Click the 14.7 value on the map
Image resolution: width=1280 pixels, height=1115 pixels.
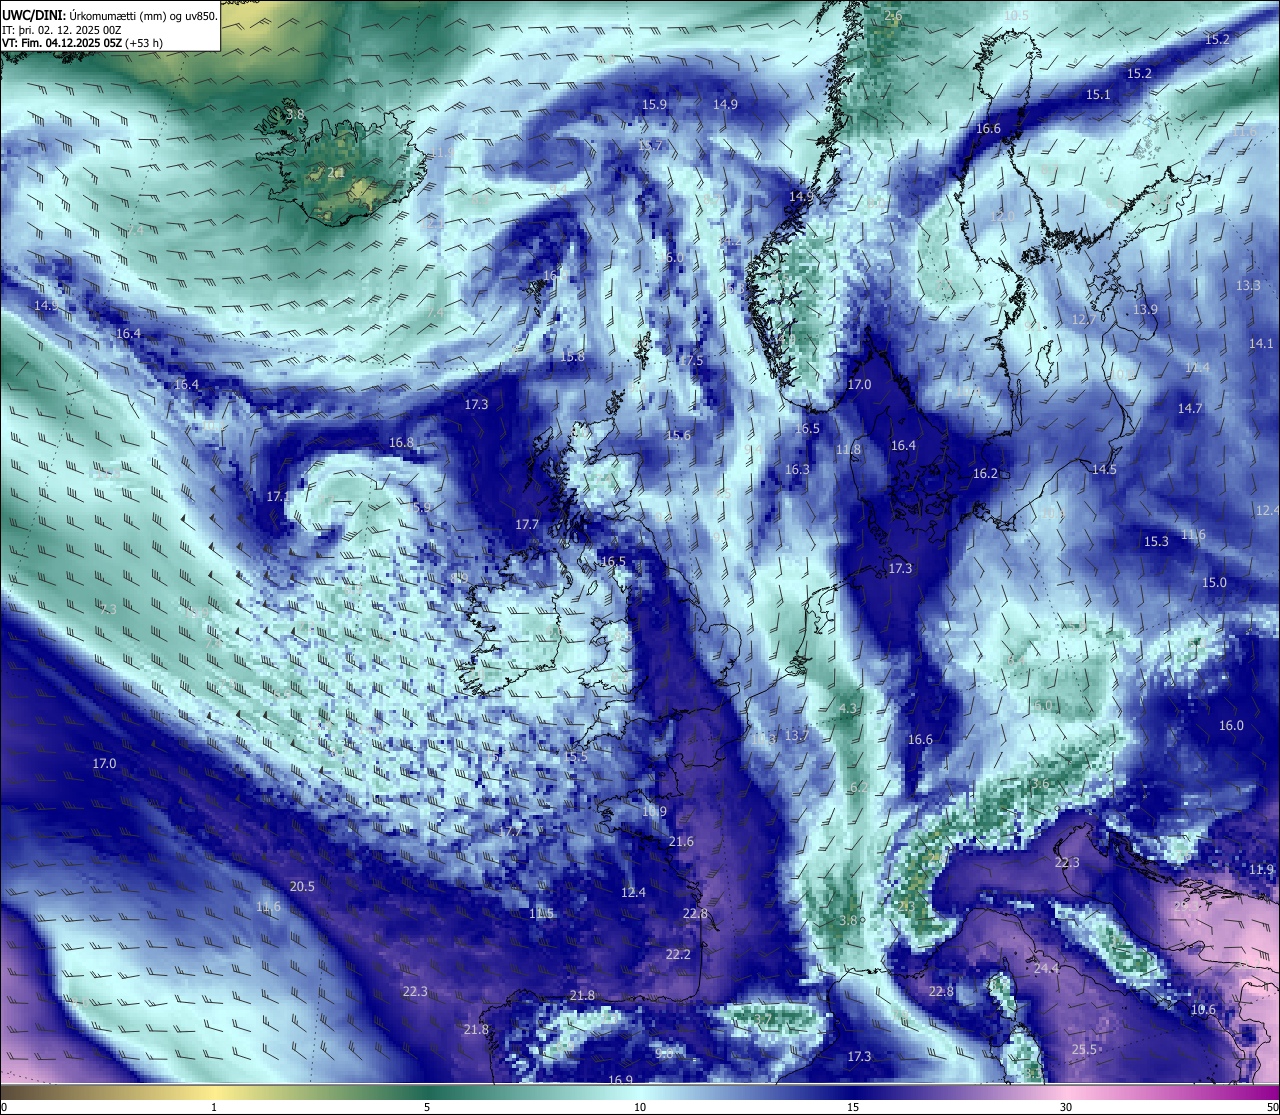pos(1189,408)
